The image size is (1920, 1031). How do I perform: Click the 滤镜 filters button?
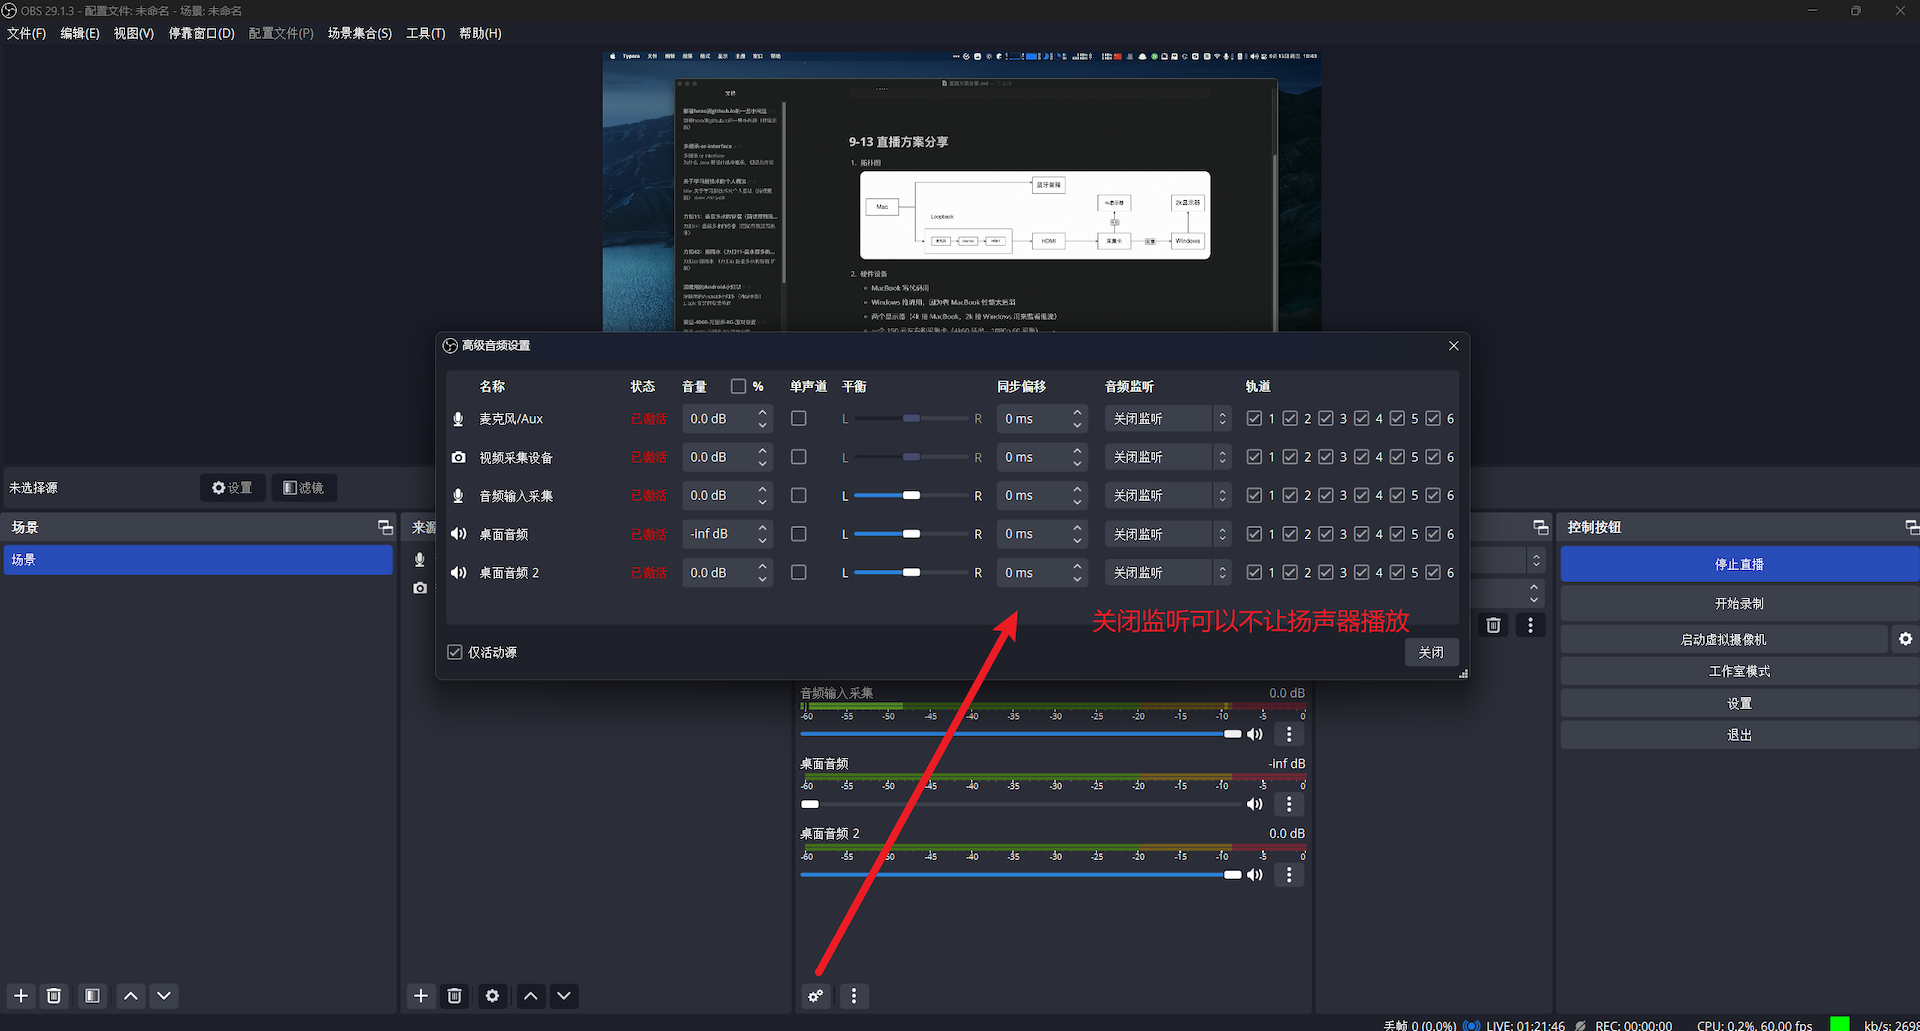pos(304,487)
